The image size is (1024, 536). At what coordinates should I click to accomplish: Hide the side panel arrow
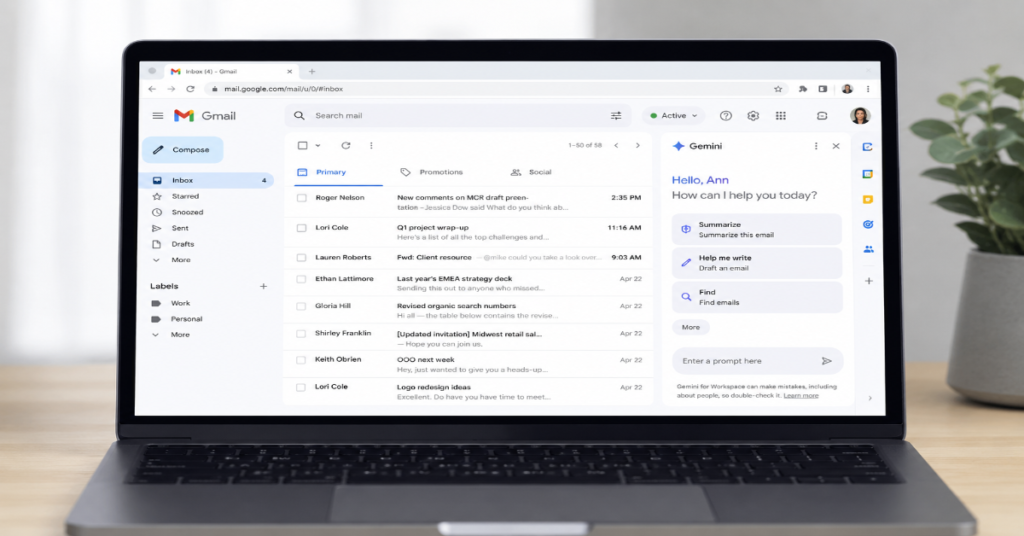point(870,398)
